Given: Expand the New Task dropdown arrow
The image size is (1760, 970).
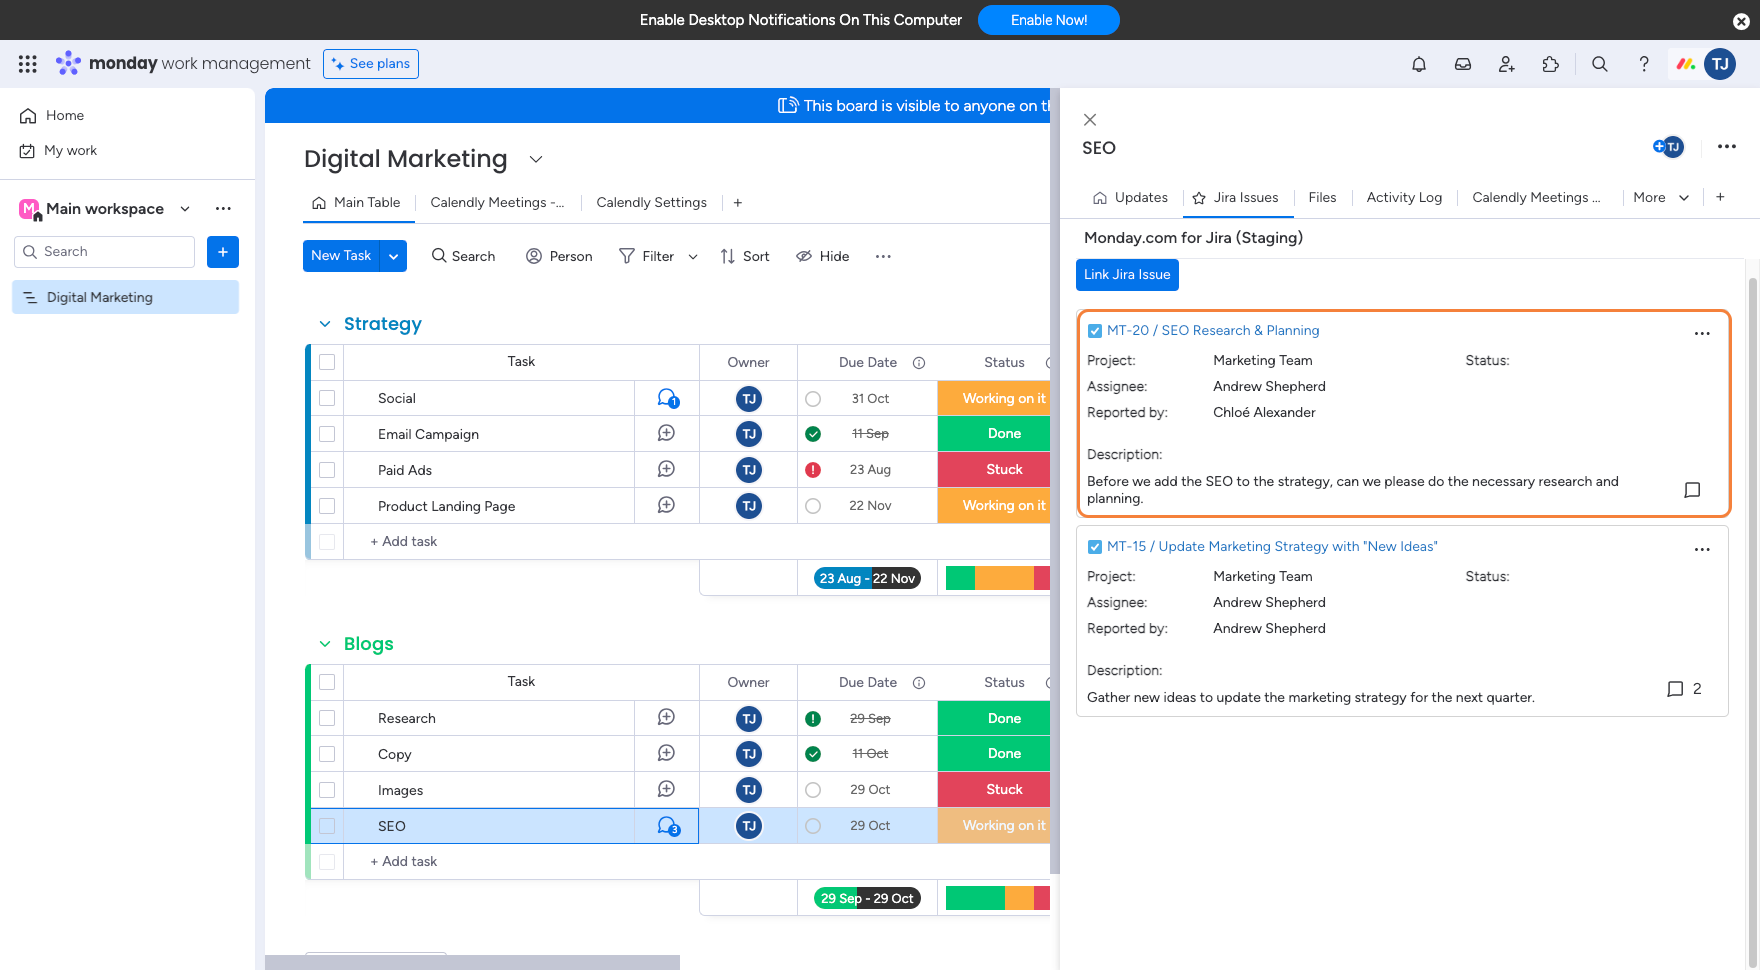Looking at the screenshot, I should tap(394, 256).
